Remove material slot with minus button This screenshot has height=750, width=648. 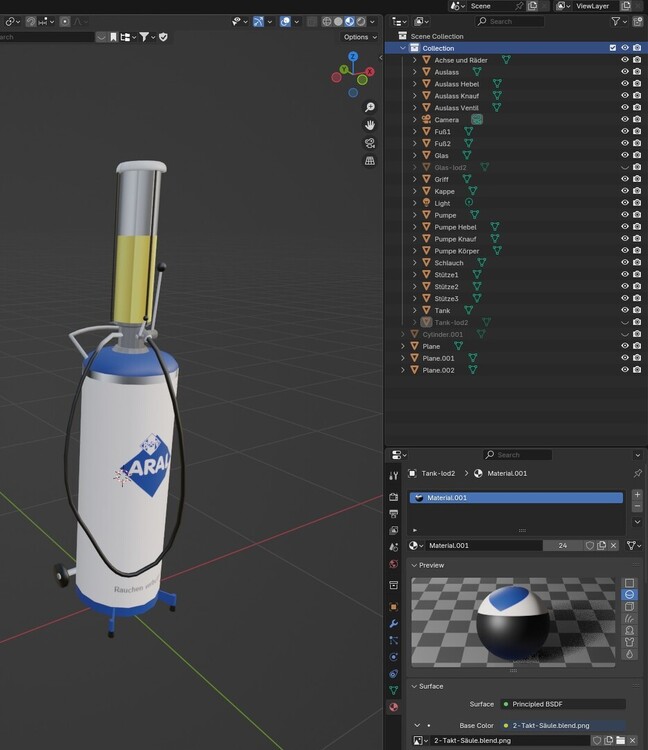[637, 506]
